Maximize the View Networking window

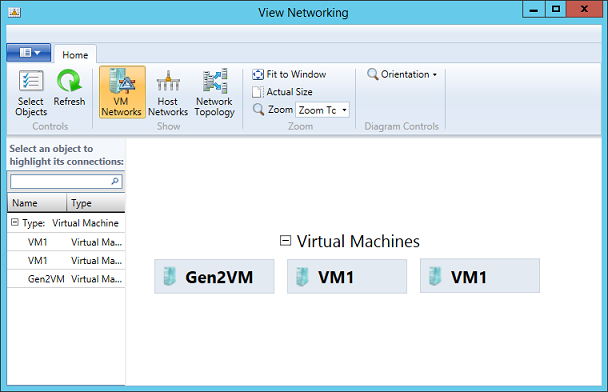coord(556,9)
